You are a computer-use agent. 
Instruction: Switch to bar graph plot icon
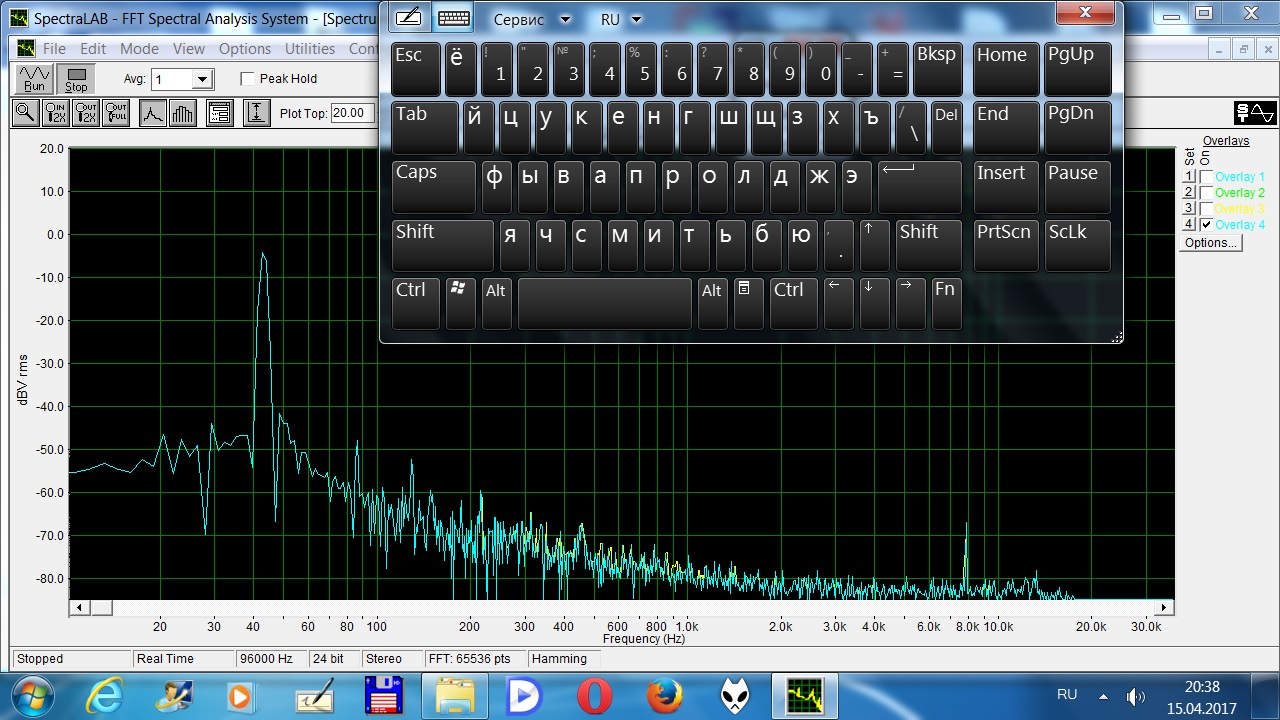coord(182,113)
